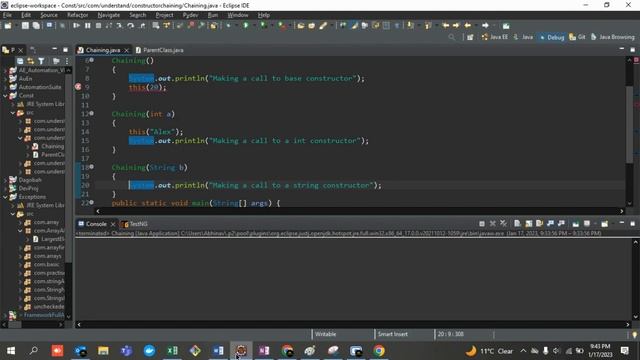Click the tip lightbulb in status bar
Screen dimensions: 640x360
(634, 334)
